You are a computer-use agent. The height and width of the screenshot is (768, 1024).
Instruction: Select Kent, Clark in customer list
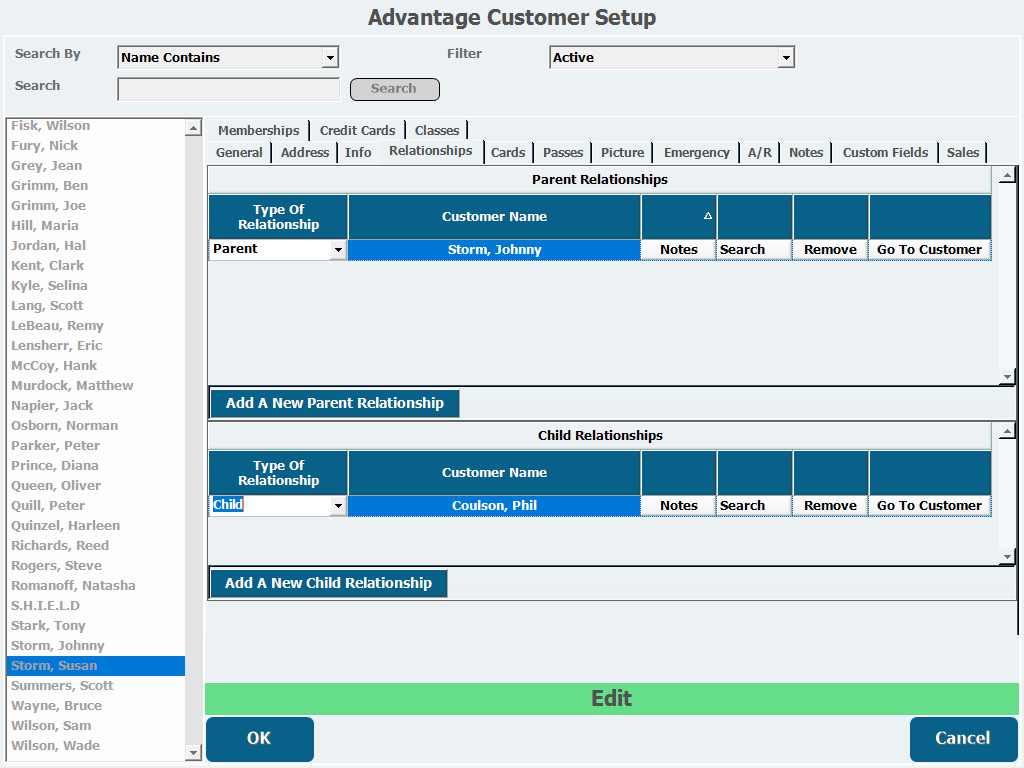coord(96,266)
